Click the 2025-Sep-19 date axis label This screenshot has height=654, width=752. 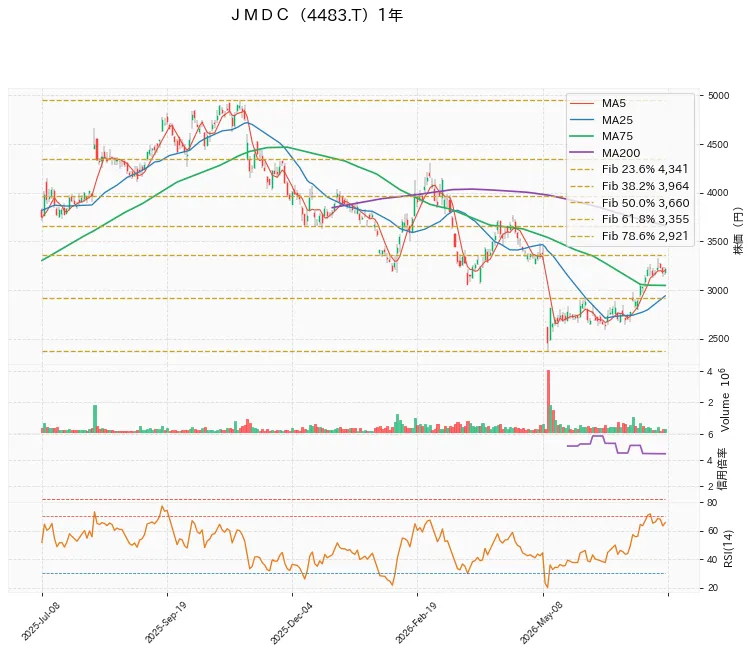coord(165,621)
